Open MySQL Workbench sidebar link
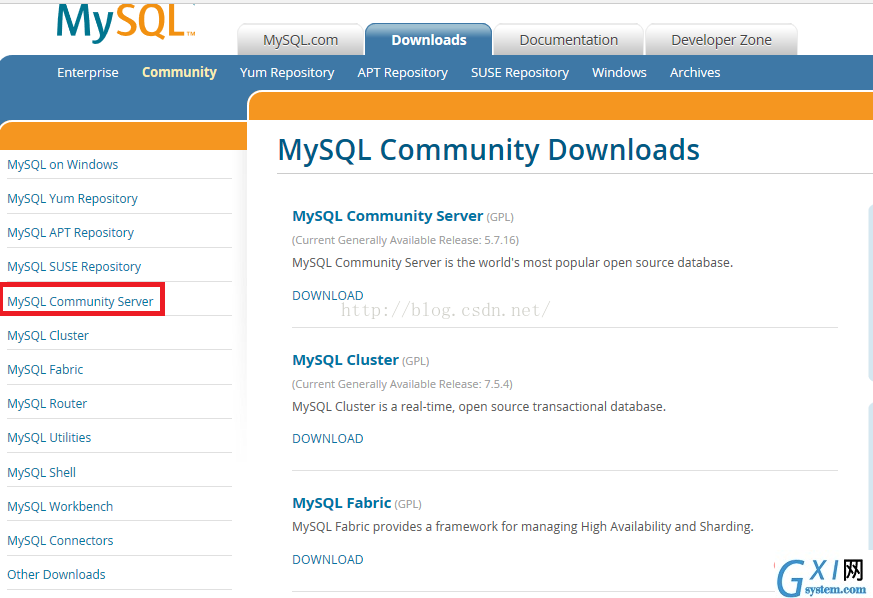 [60, 507]
